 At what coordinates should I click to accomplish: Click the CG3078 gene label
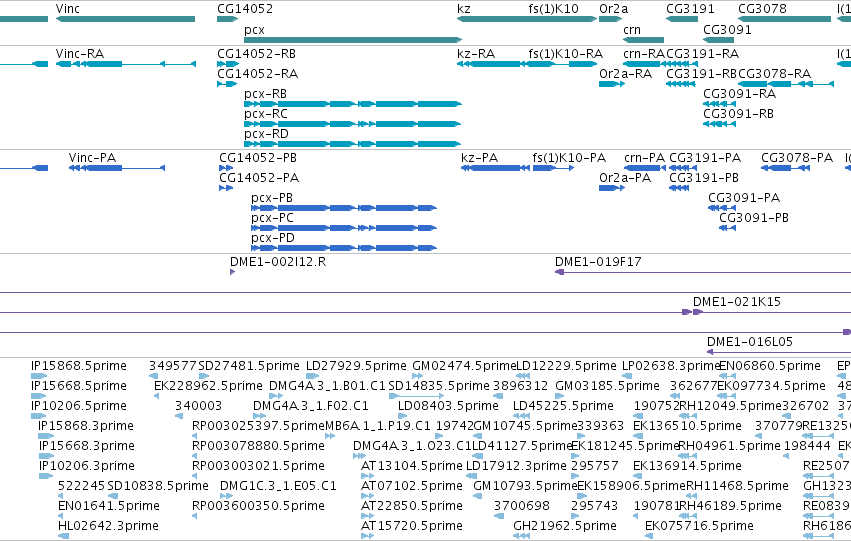762,9
